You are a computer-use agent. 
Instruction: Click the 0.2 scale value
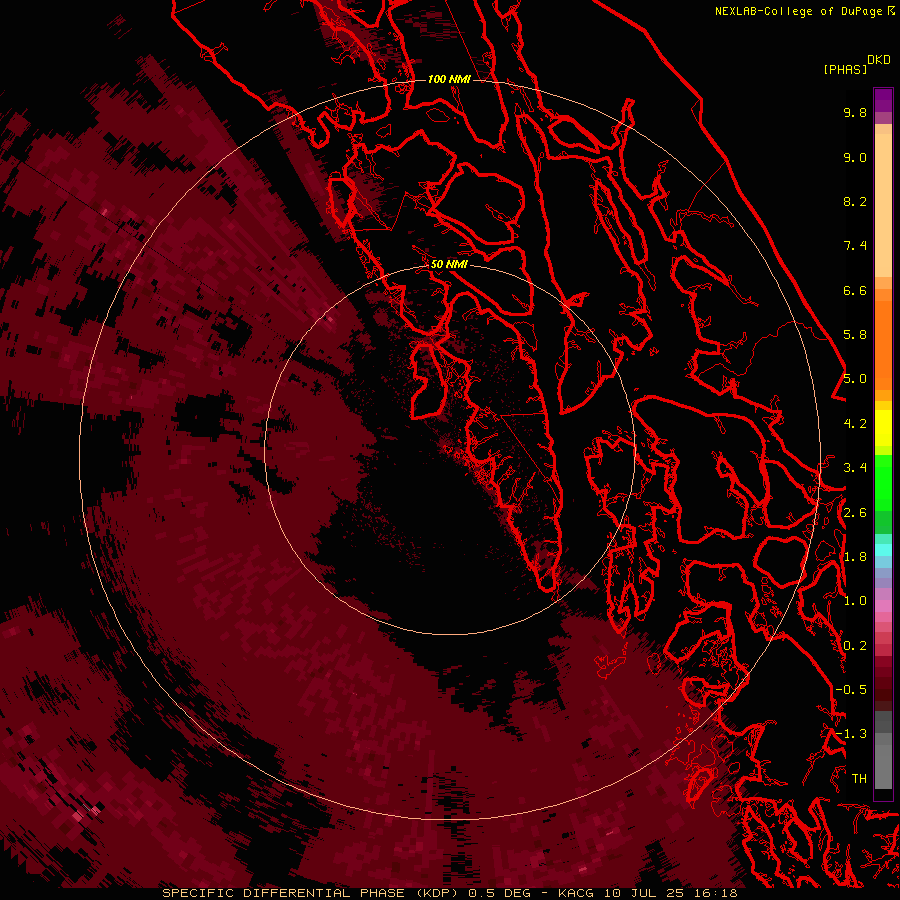855,646
